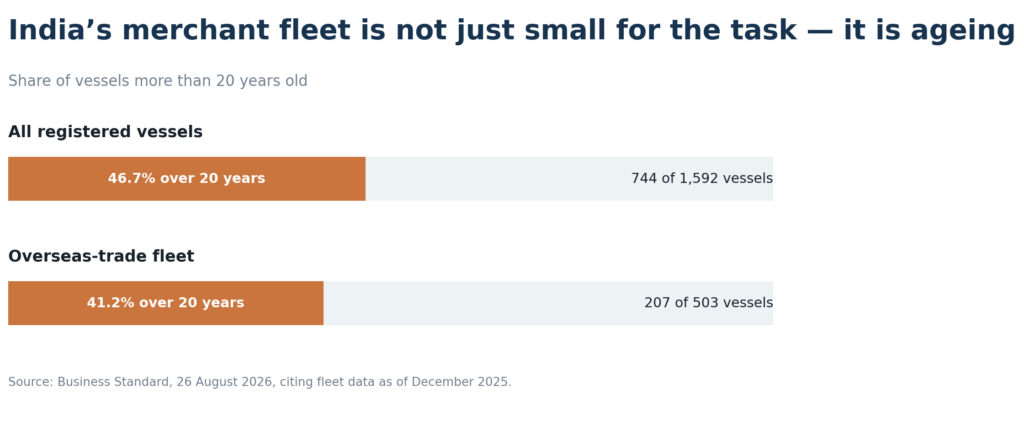1024x428 pixels.
Task: Click the chart title about India's merchant fleet
Action: [x=511, y=31]
